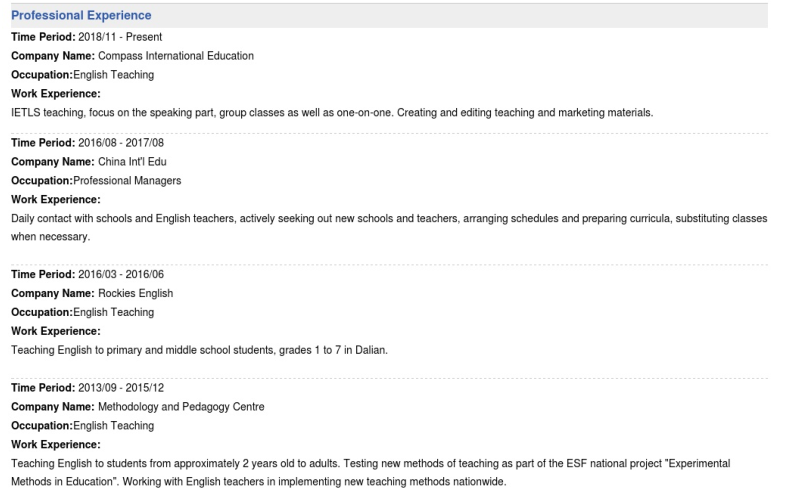The height and width of the screenshot is (494, 787).
Task: Click the last Work Experience label
Action: coord(56,445)
